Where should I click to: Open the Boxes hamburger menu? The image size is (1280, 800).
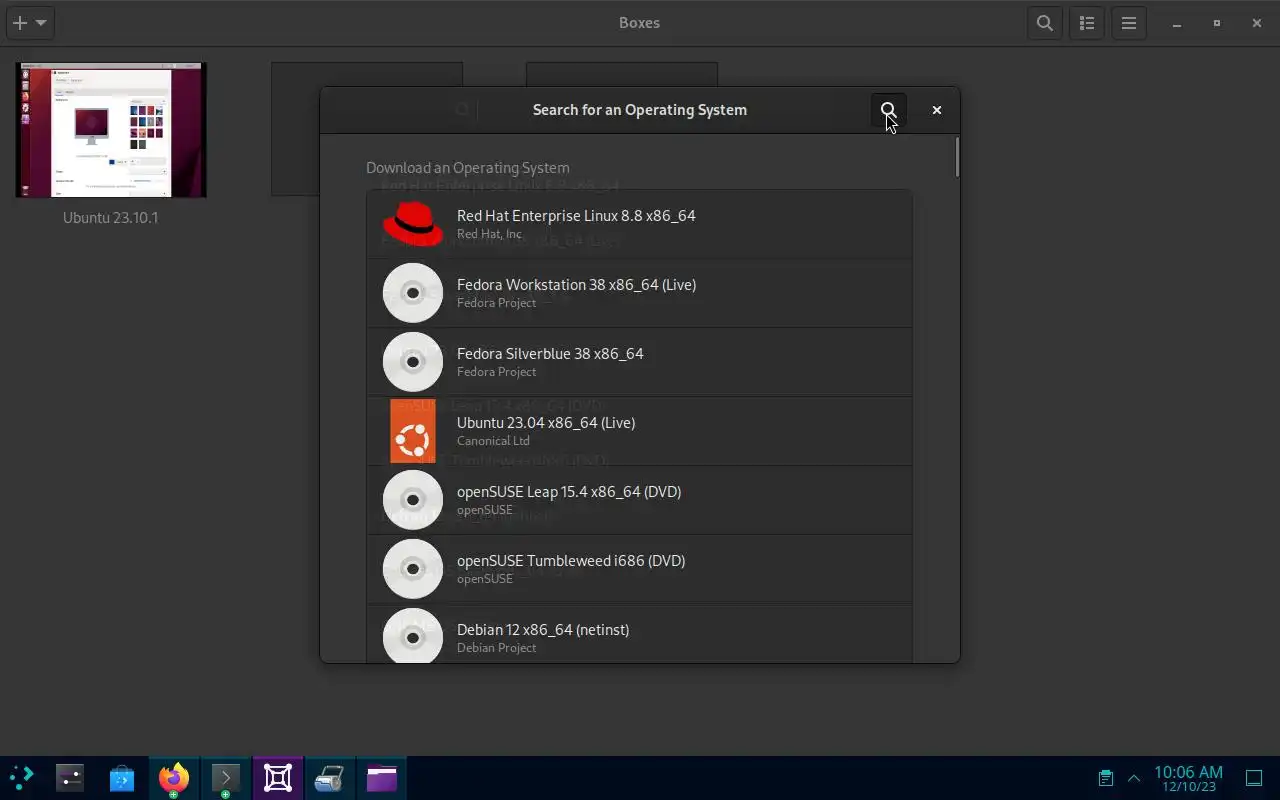[x=1129, y=23]
